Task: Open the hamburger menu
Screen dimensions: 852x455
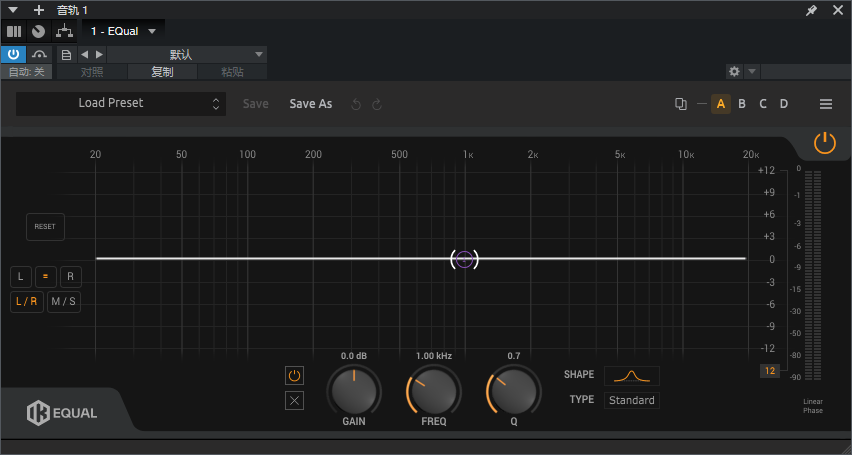Action: [826, 104]
